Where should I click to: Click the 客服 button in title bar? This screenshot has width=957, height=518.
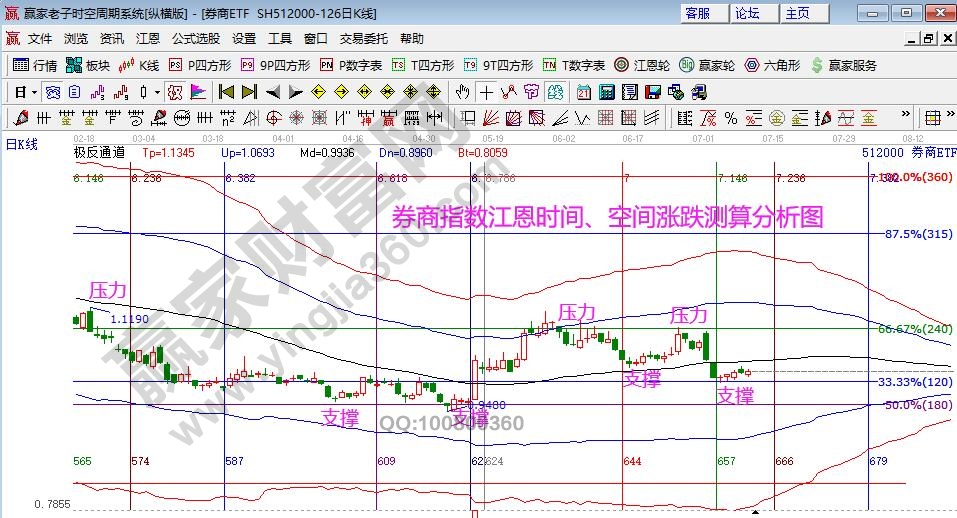tap(697, 13)
